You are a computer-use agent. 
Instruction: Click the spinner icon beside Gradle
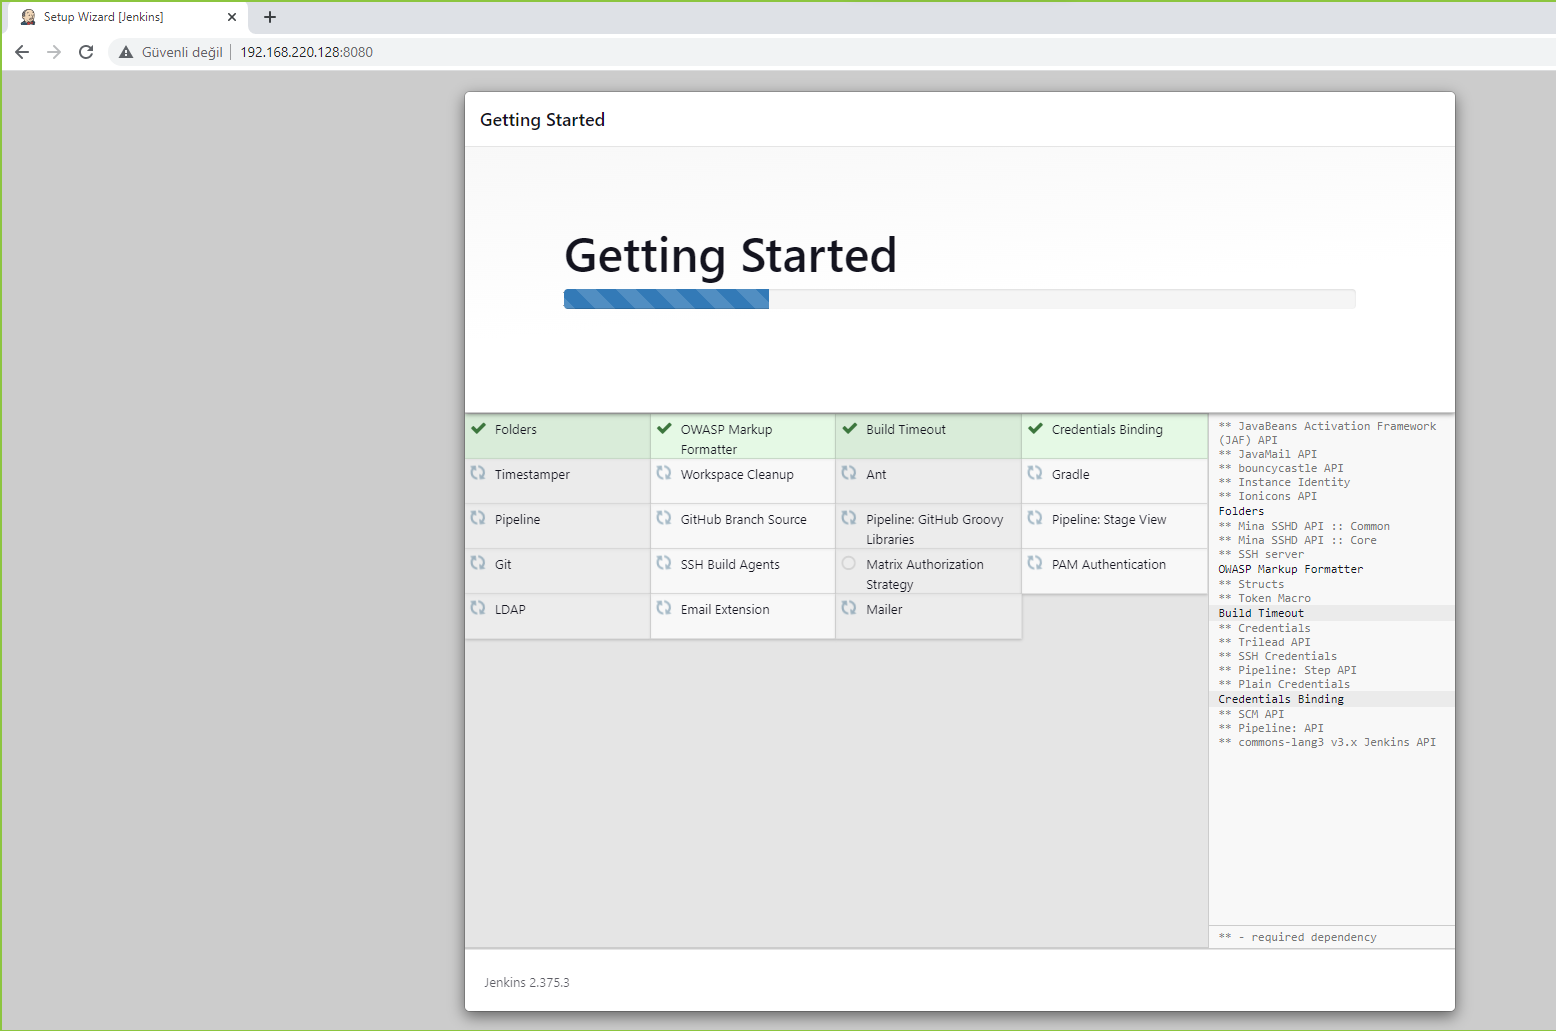[1035, 473]
